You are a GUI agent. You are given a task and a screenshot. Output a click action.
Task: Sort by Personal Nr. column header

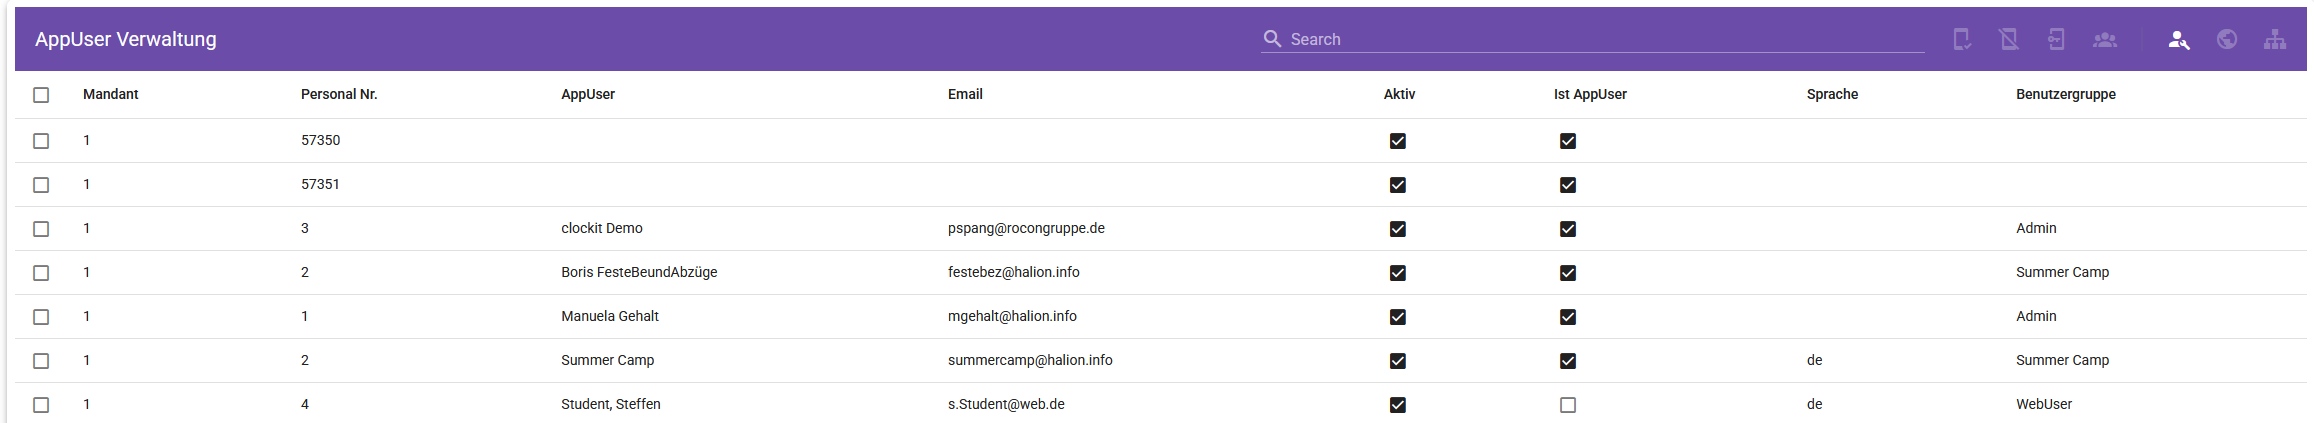[x=339, y=94]
